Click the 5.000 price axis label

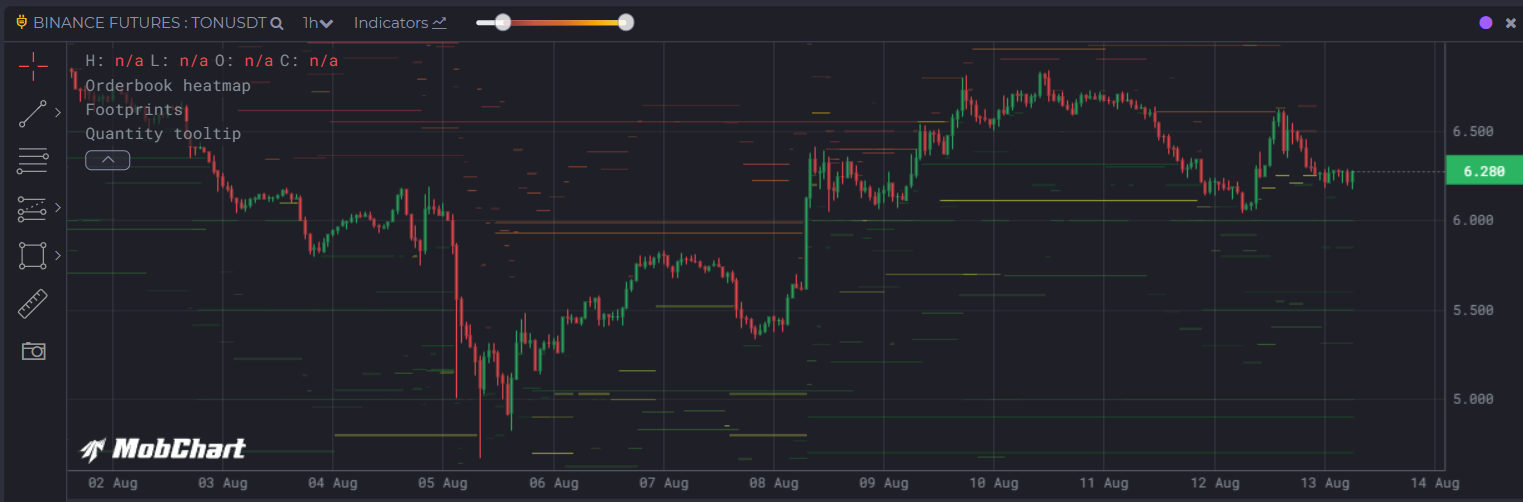(x=1473, y=399)
